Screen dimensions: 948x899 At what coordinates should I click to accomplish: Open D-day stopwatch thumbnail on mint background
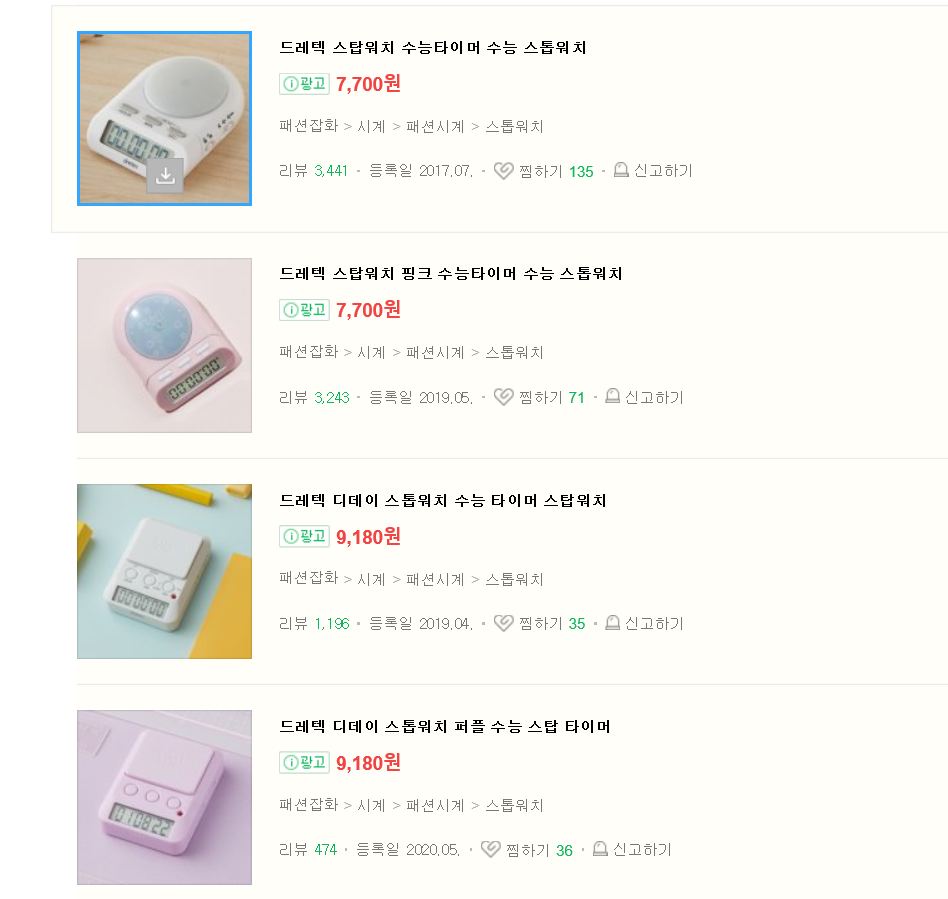pos(164,571)
